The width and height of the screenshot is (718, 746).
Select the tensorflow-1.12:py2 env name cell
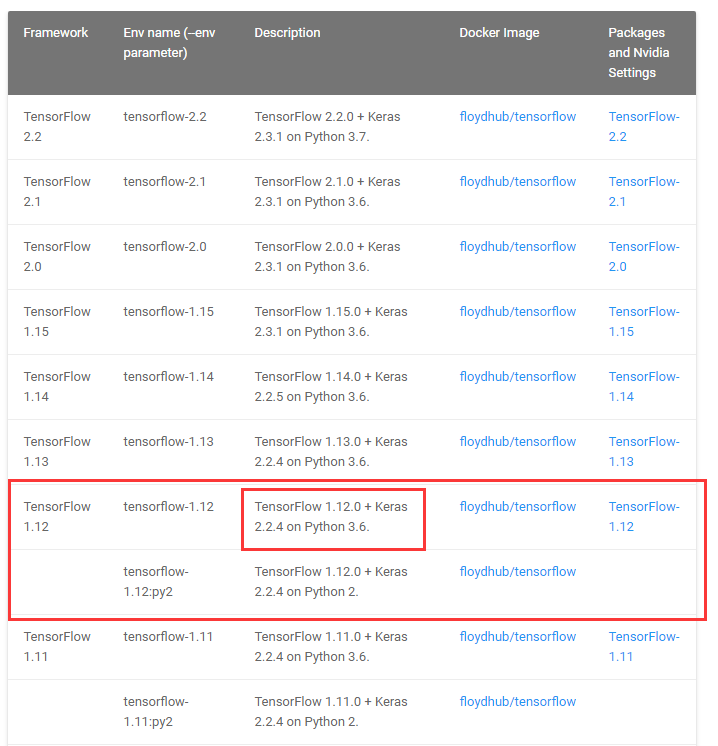[156, 582]
